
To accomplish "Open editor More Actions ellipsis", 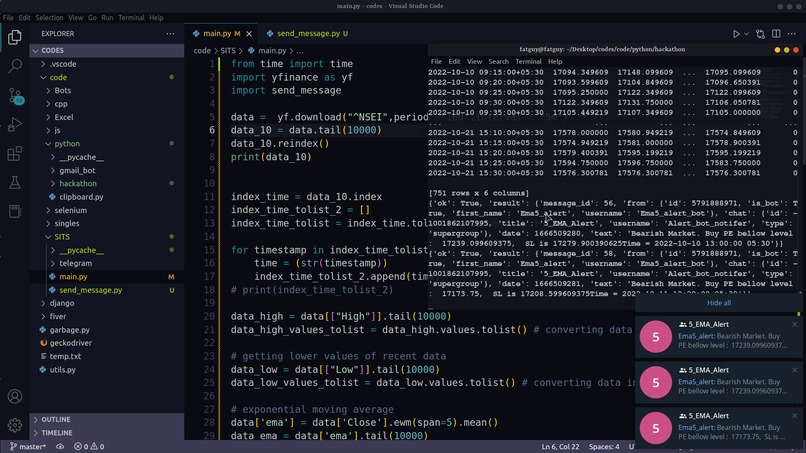I will 792,34.
